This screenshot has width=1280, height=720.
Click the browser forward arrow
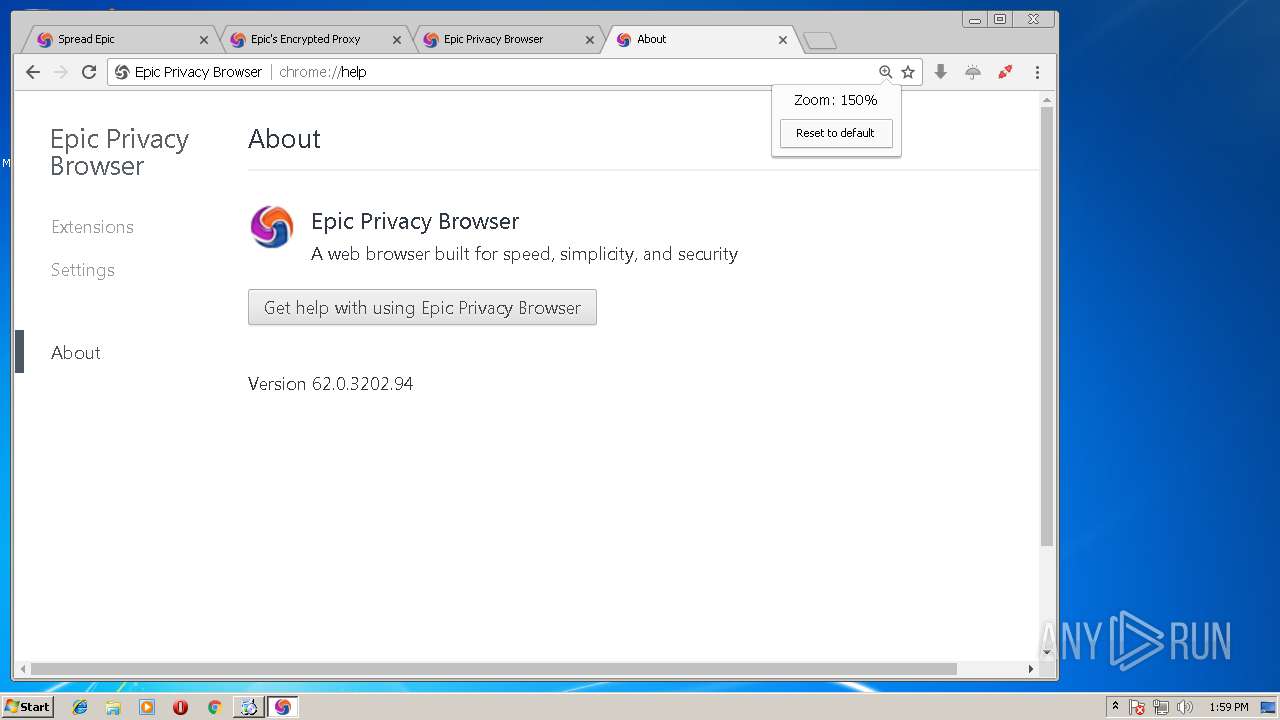pyautogui.click(x=61, y=72)
